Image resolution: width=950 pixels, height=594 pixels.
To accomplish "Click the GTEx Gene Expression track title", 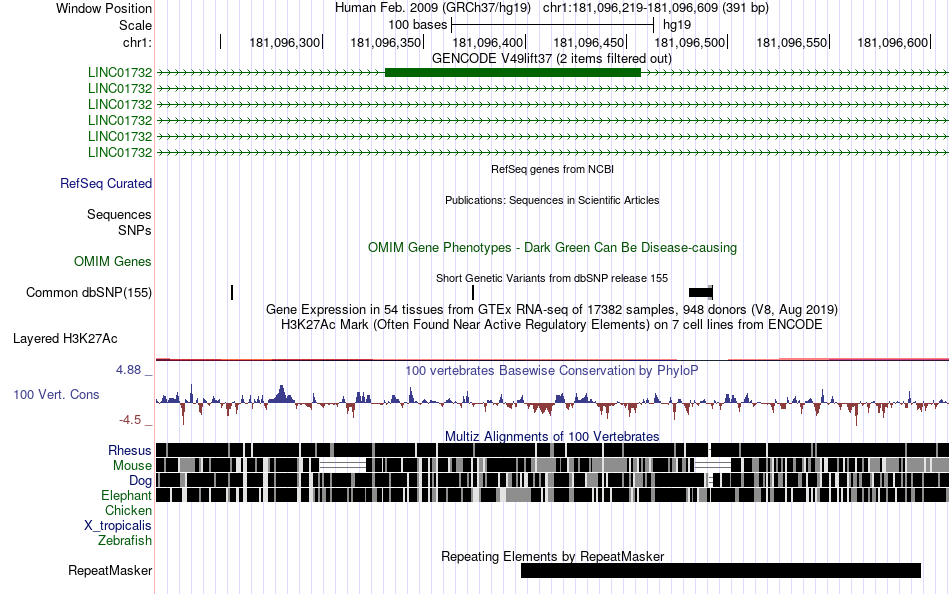I will (552, 310).
